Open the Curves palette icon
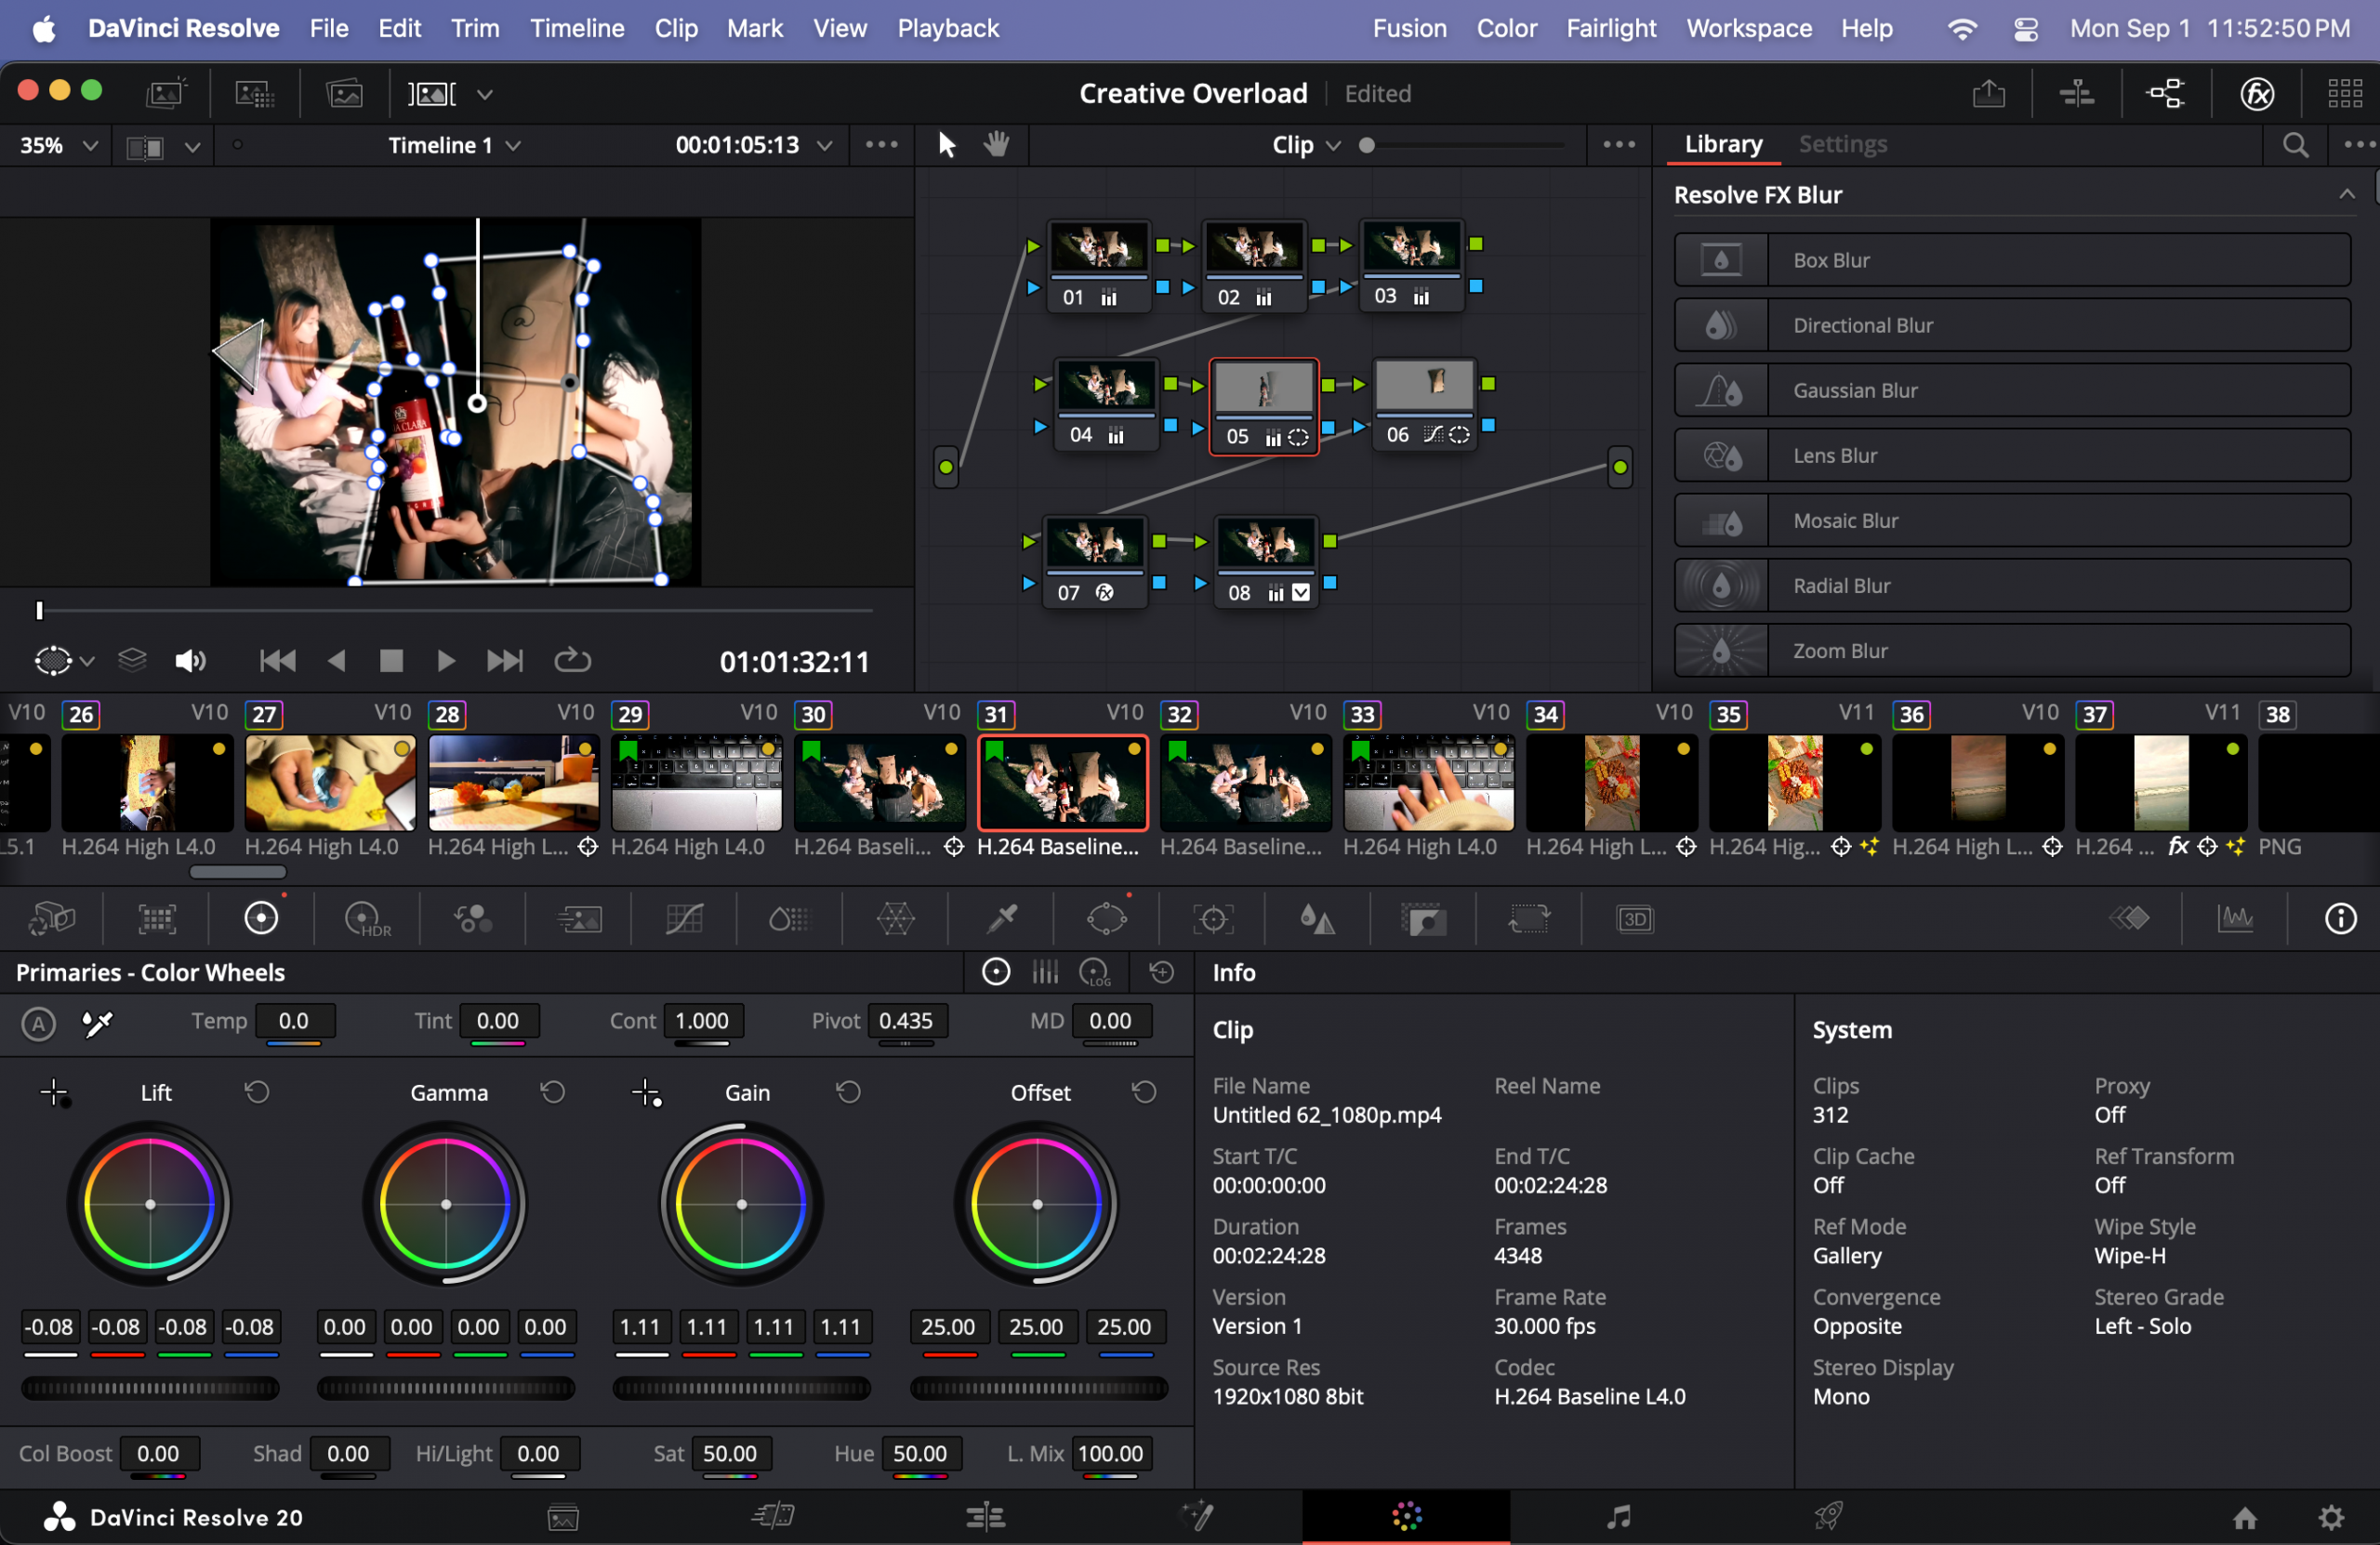The image size is (2380, 1545). pos(684,918)
